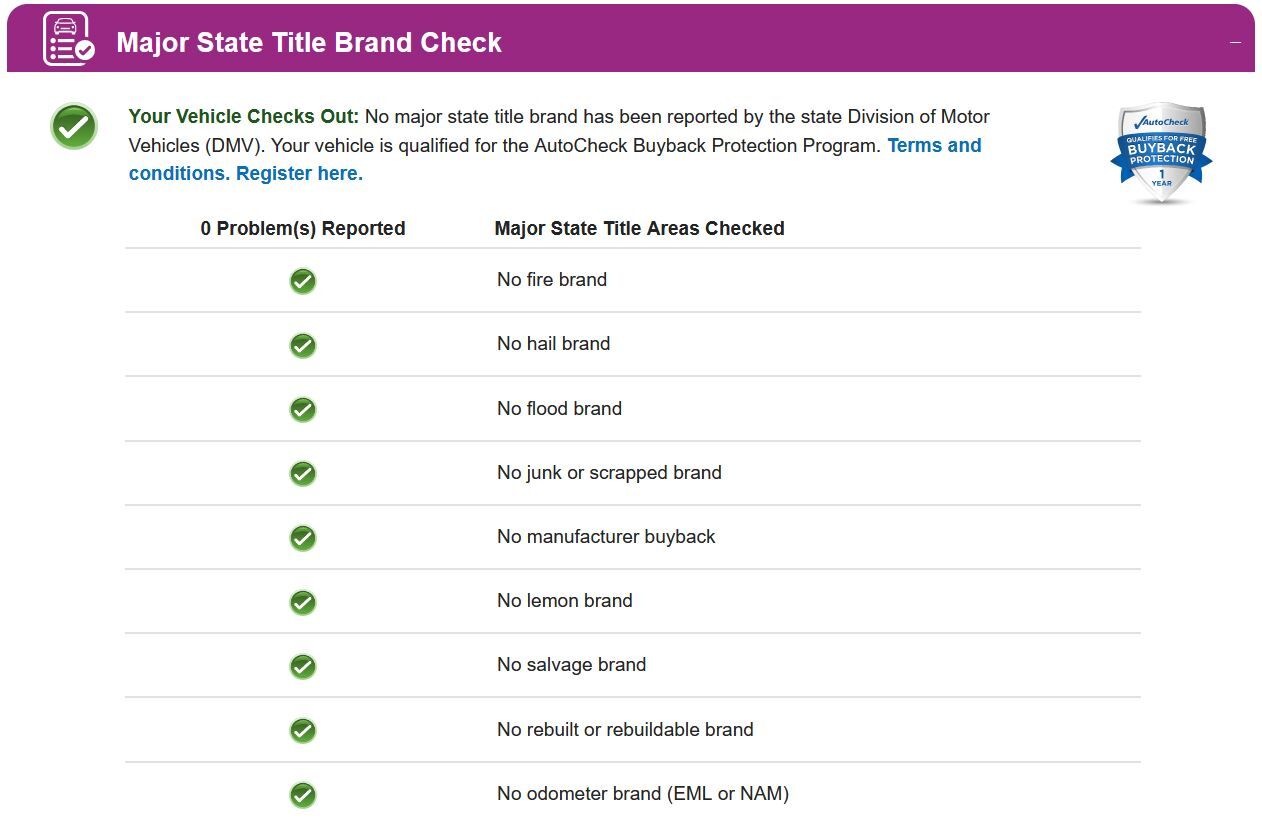Click the green check beside No flood brand
Screen dimensions: 1262x837
coord(303,409)
